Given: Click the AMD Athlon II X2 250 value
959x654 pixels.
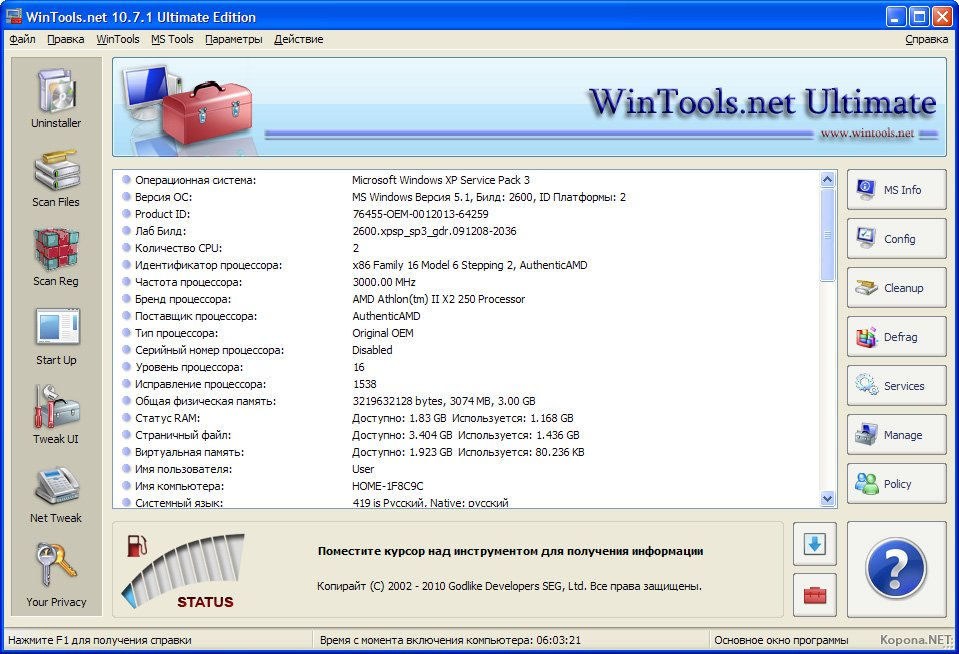Looking at the screenshot, I should pyautogui.click(x=439, y=299).
